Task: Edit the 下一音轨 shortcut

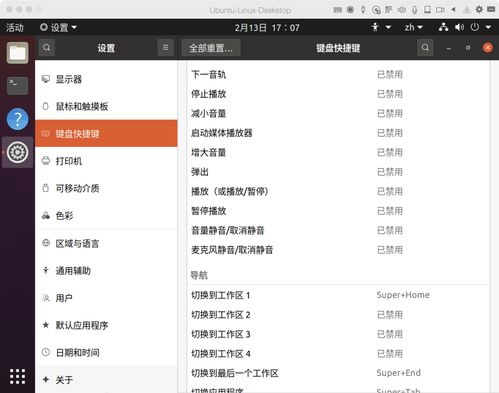Action: coord(338,74)
